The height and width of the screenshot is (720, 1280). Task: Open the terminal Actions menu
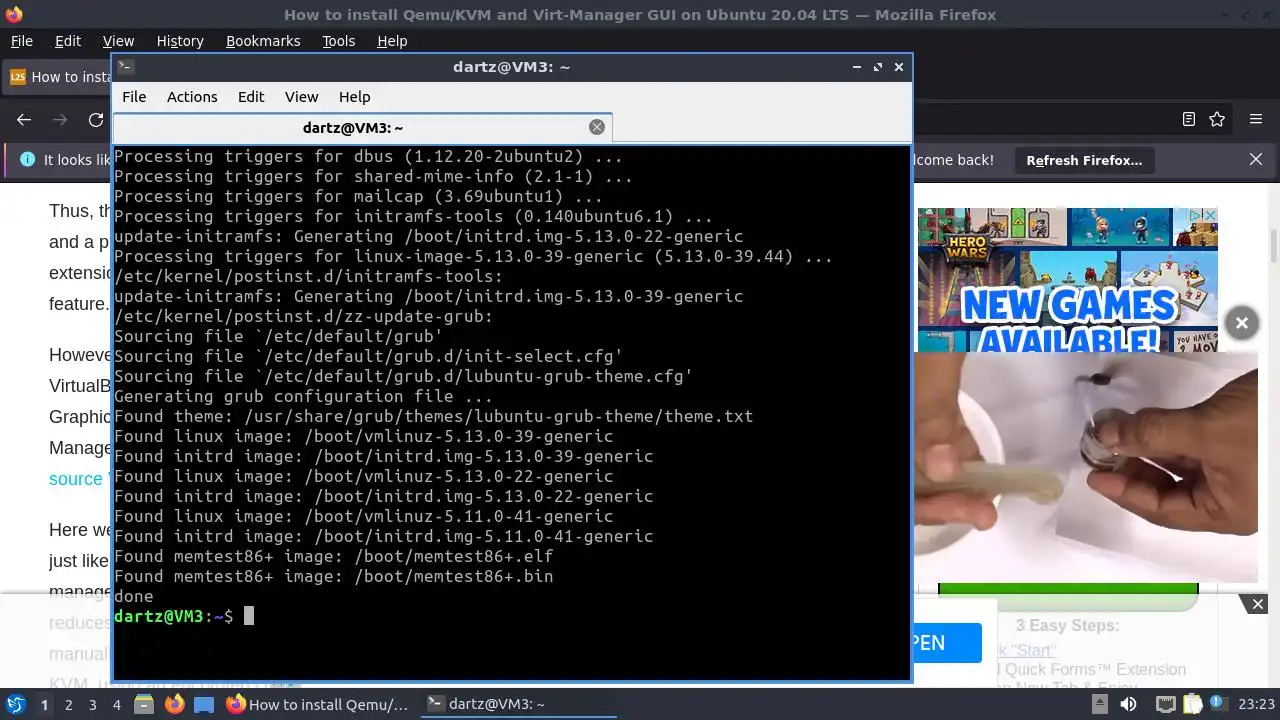(x=192, y=97)
